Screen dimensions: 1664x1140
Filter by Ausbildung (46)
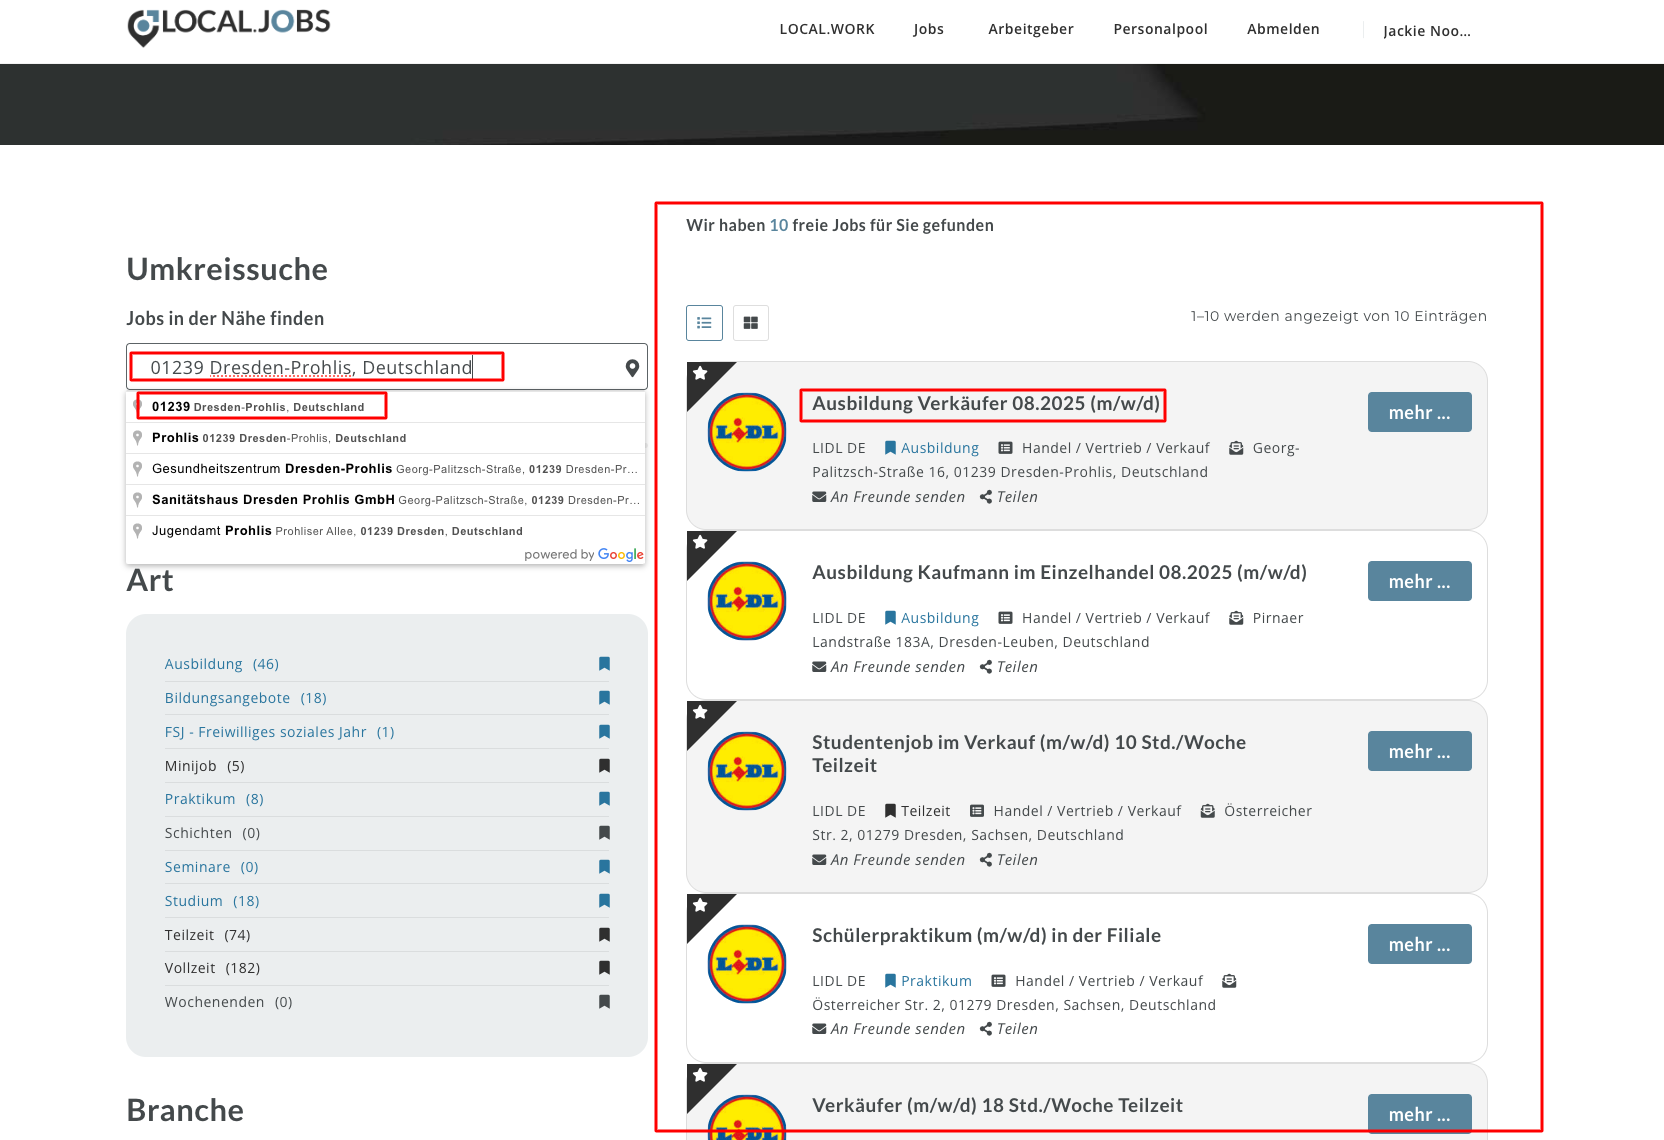pyautogui.click(x=222, y=664)
